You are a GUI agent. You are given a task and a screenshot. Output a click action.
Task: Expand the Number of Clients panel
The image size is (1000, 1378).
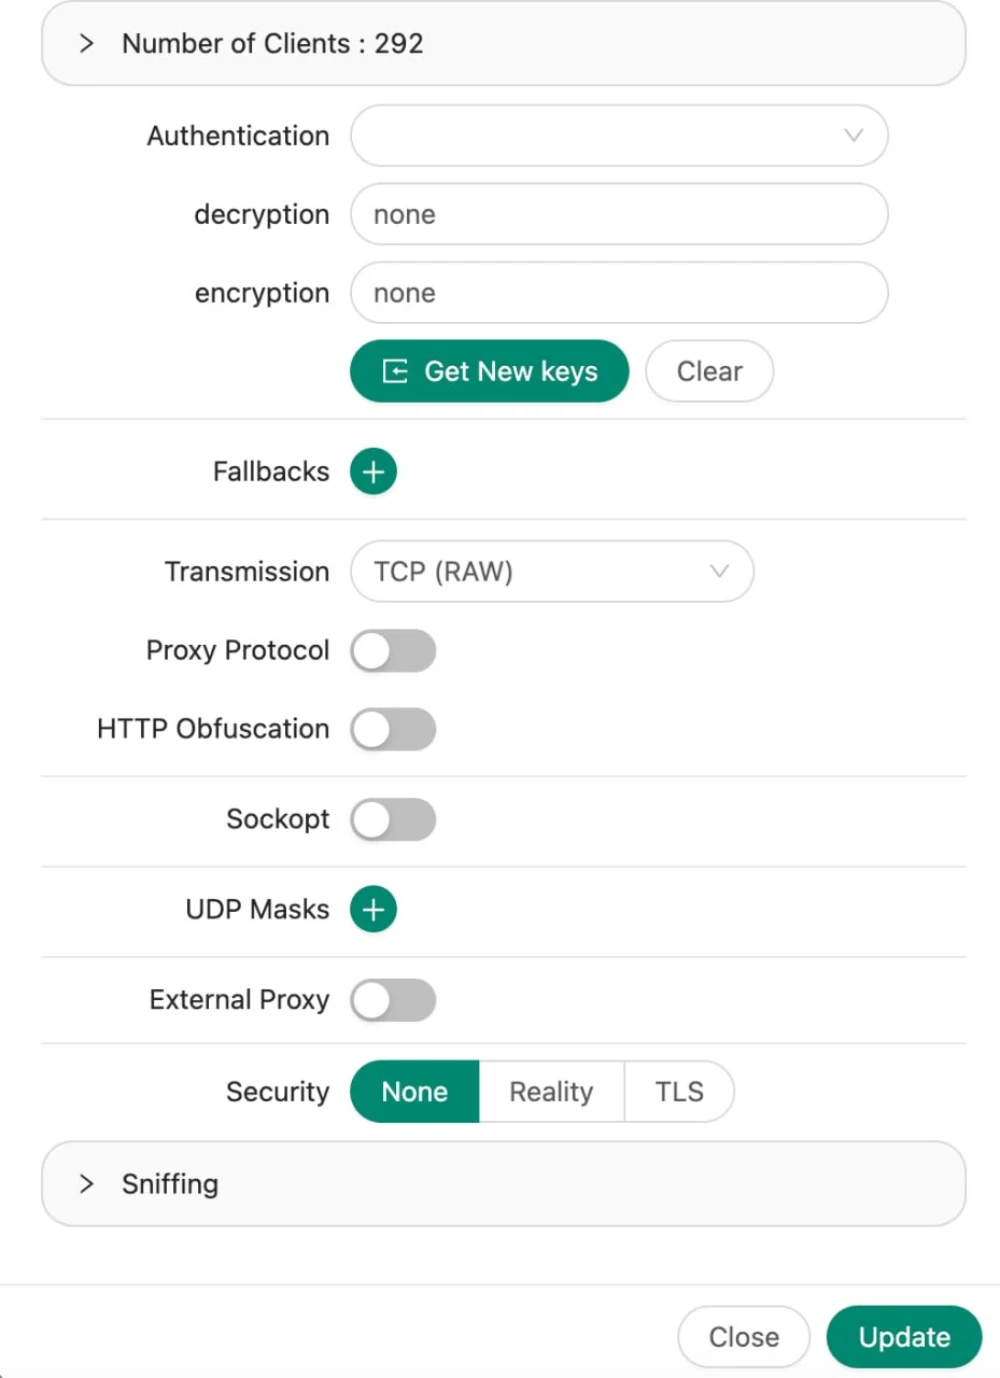click(272, 43)
